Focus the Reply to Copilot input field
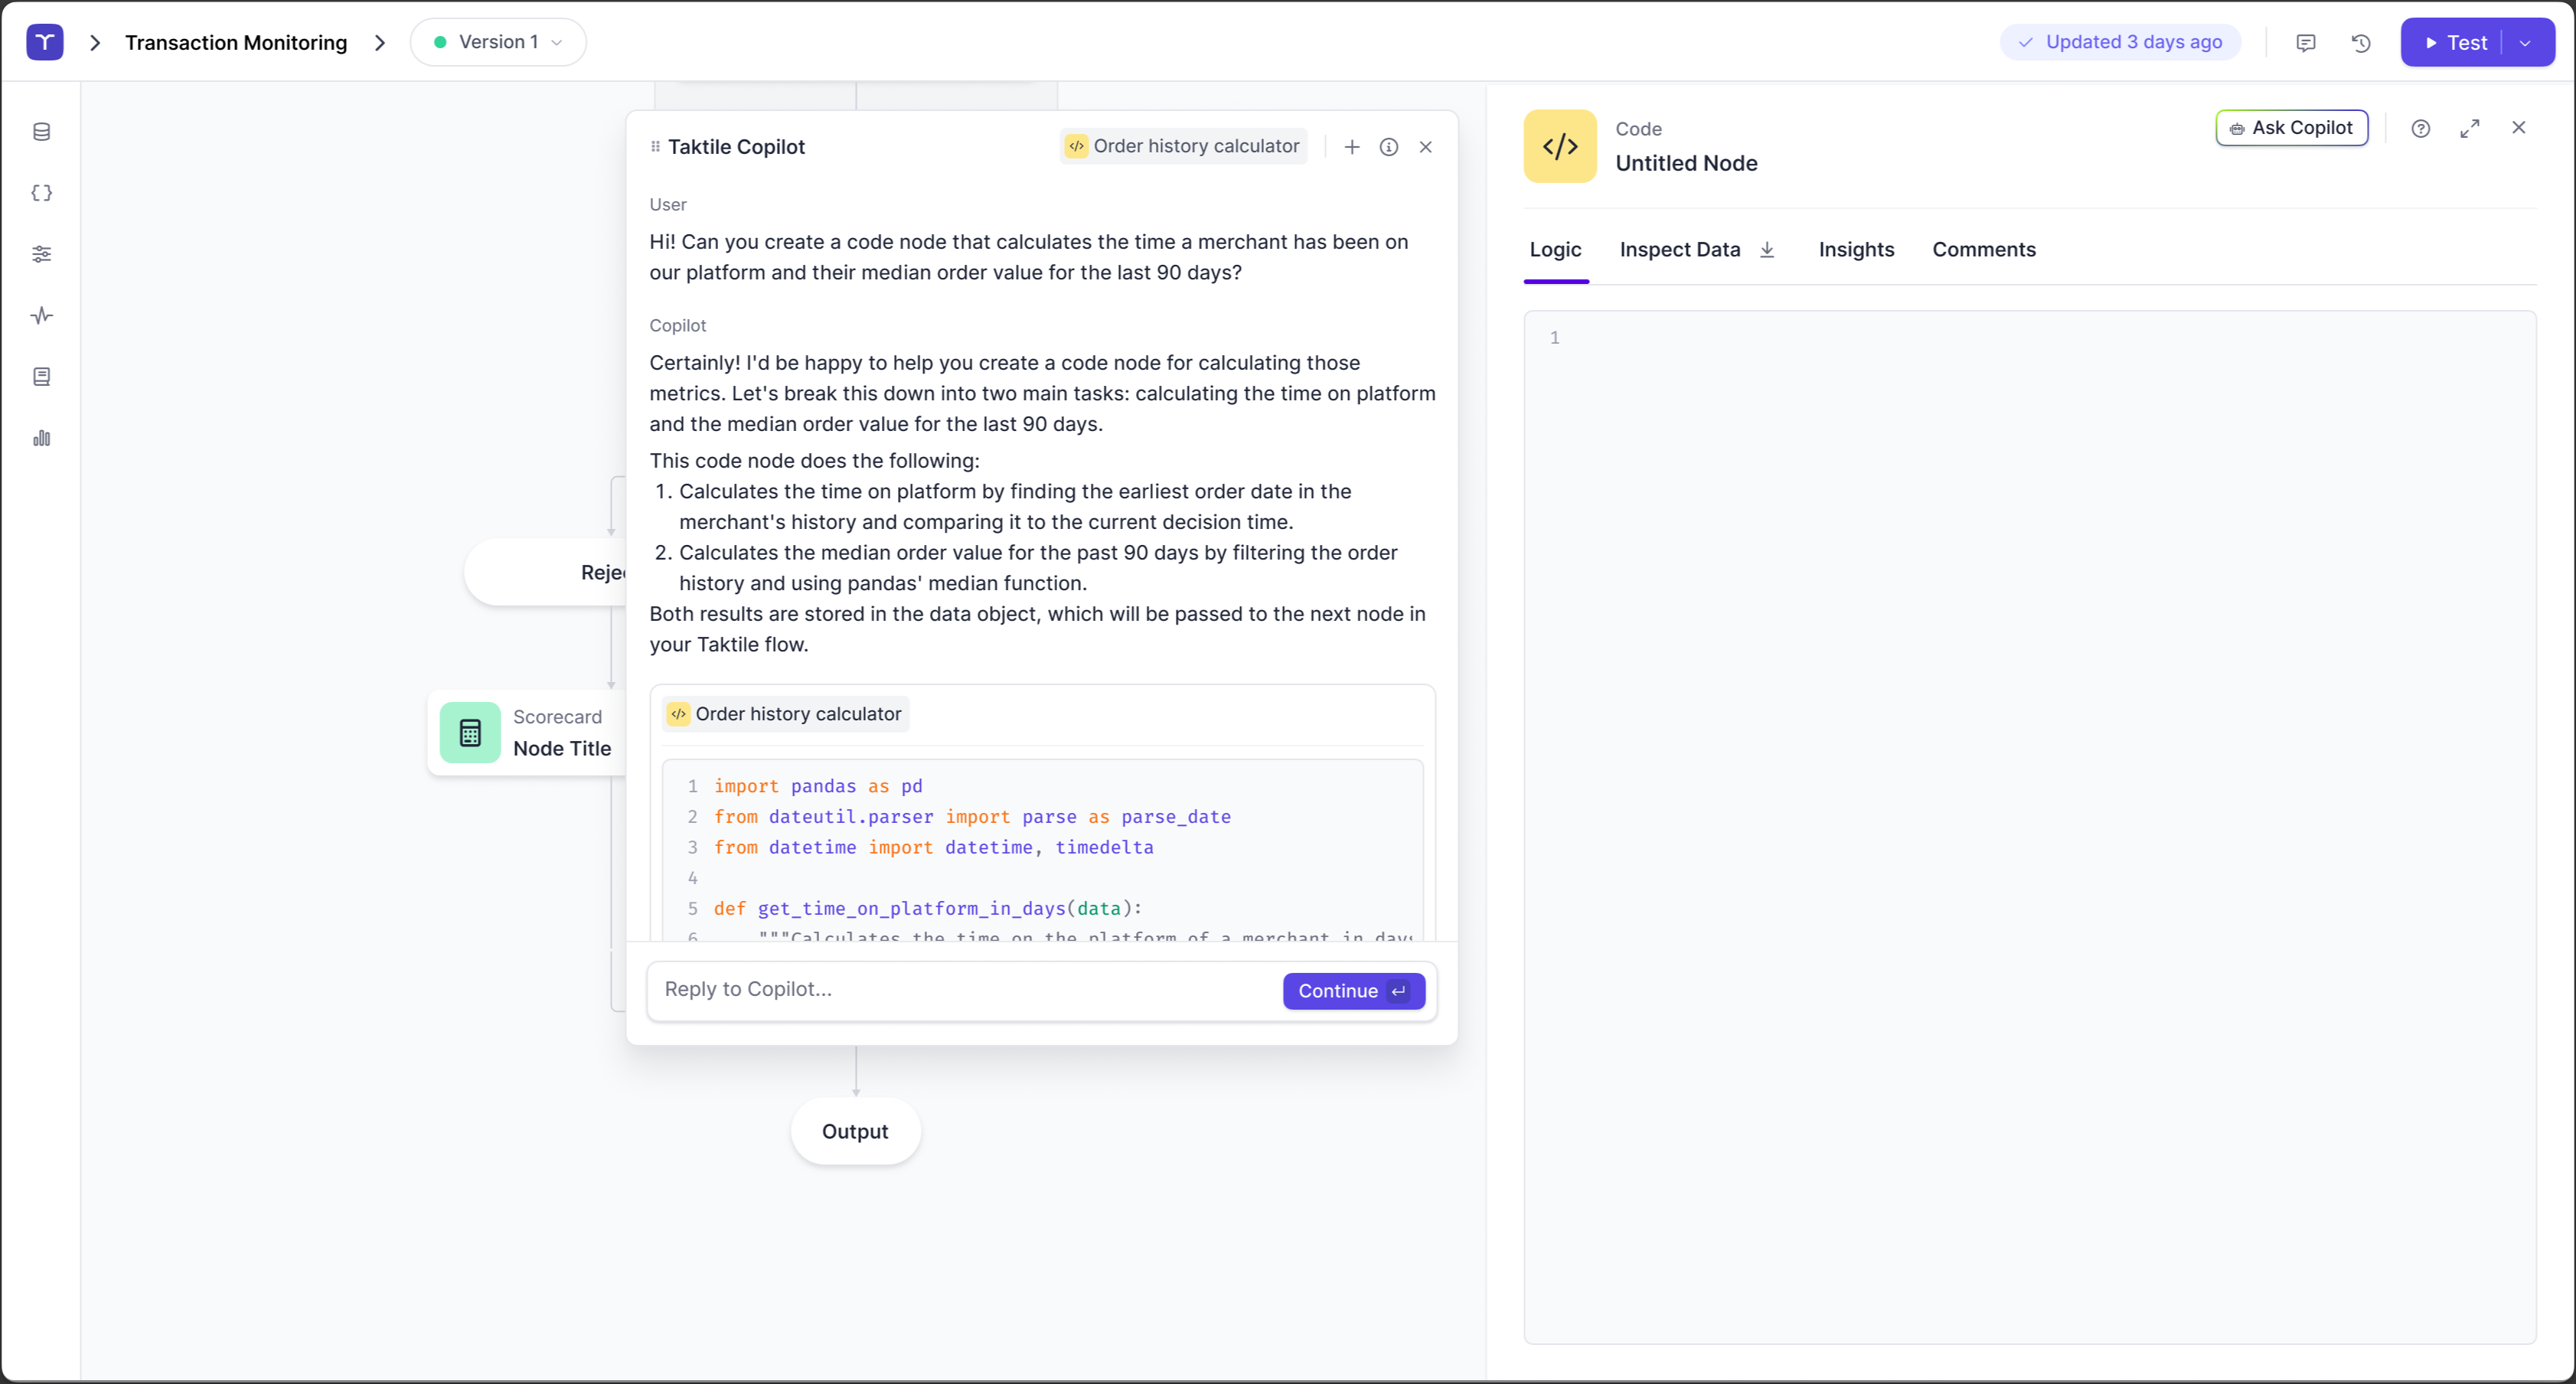This screenshot has height=1384, width=2576. 965,990
